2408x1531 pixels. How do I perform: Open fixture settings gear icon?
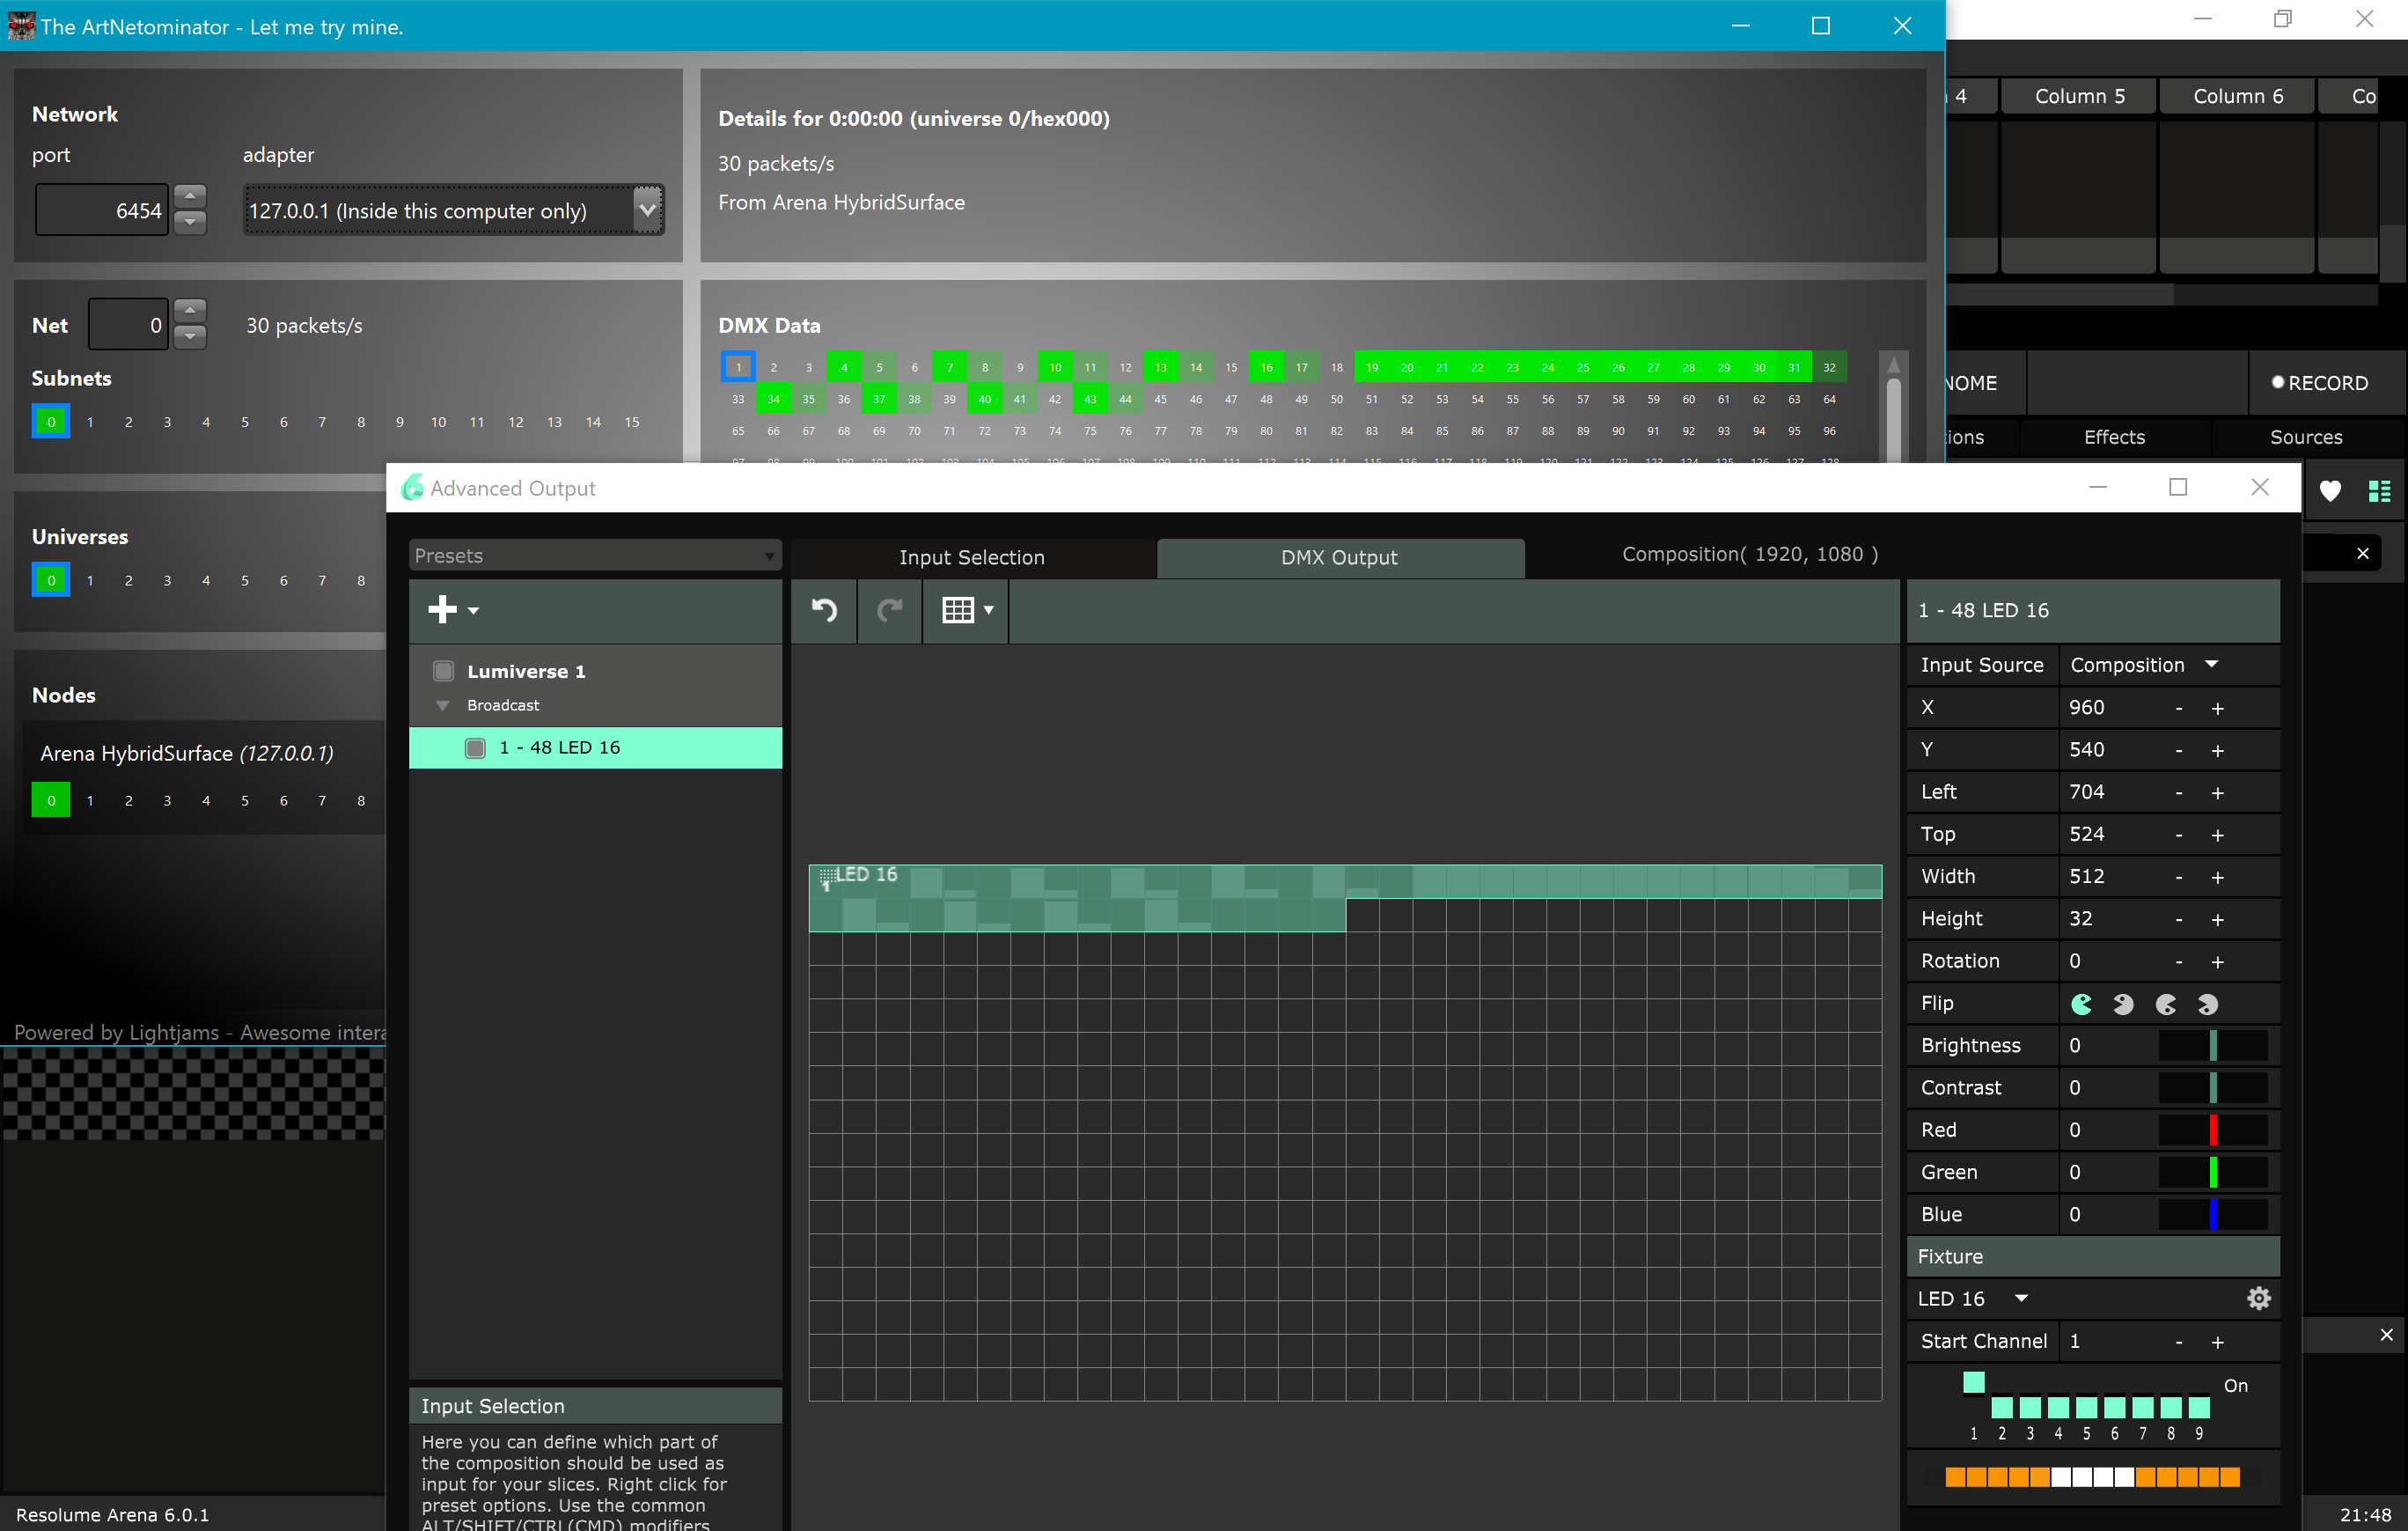2258,1299
